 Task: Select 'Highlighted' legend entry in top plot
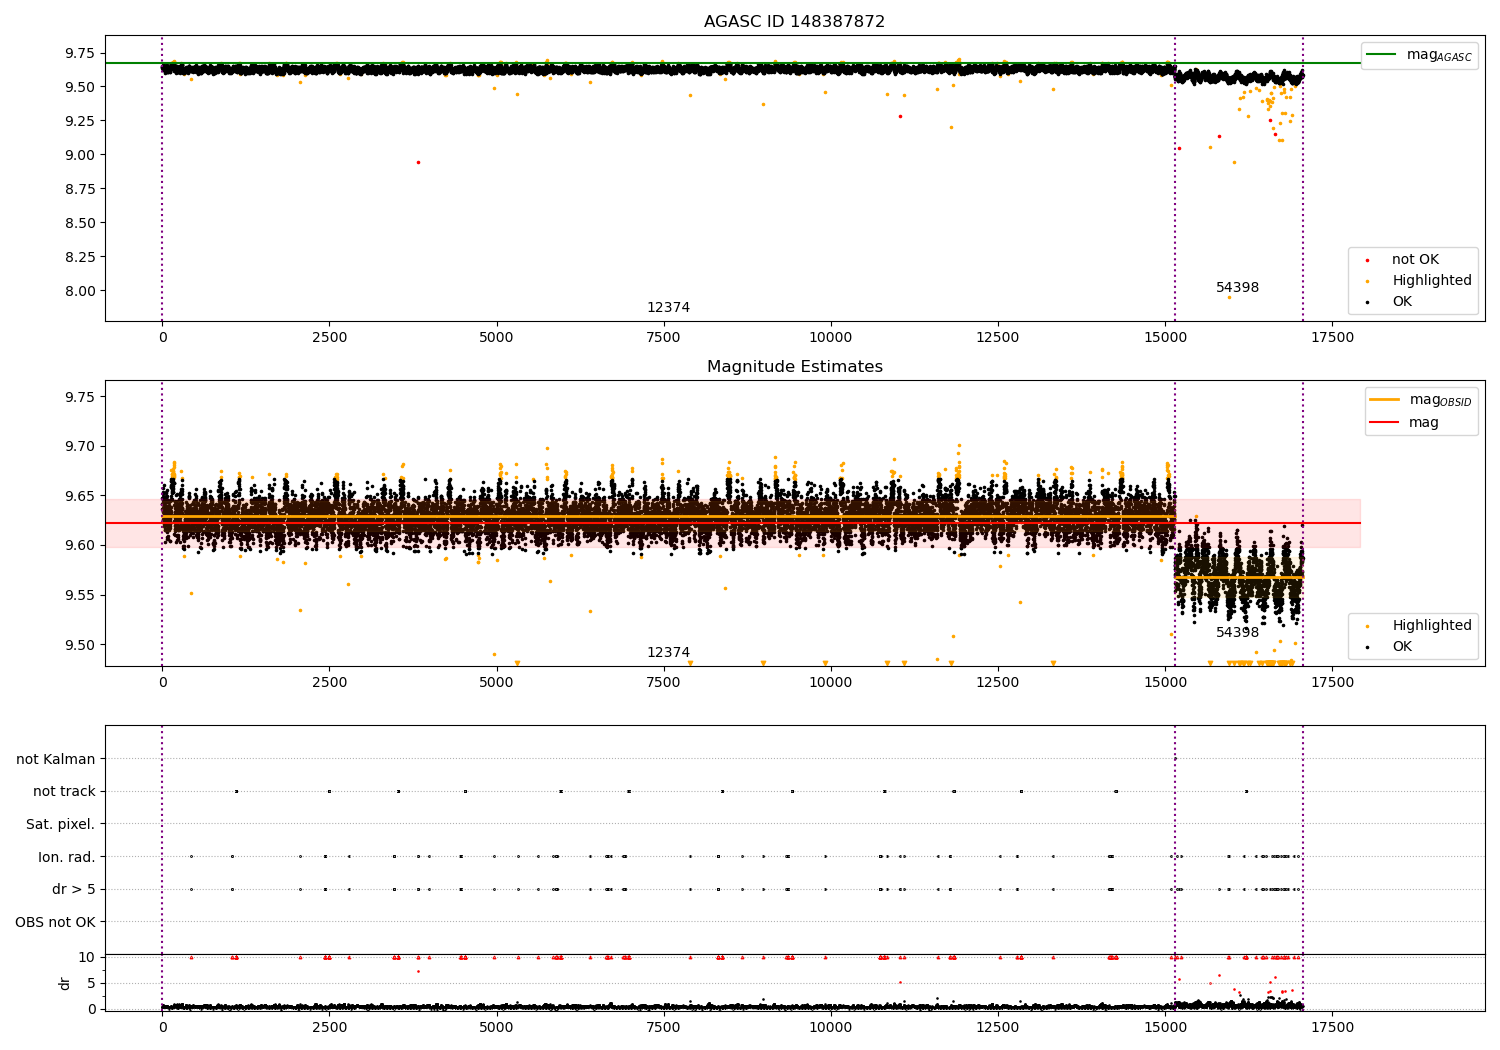click(1432, 281)
